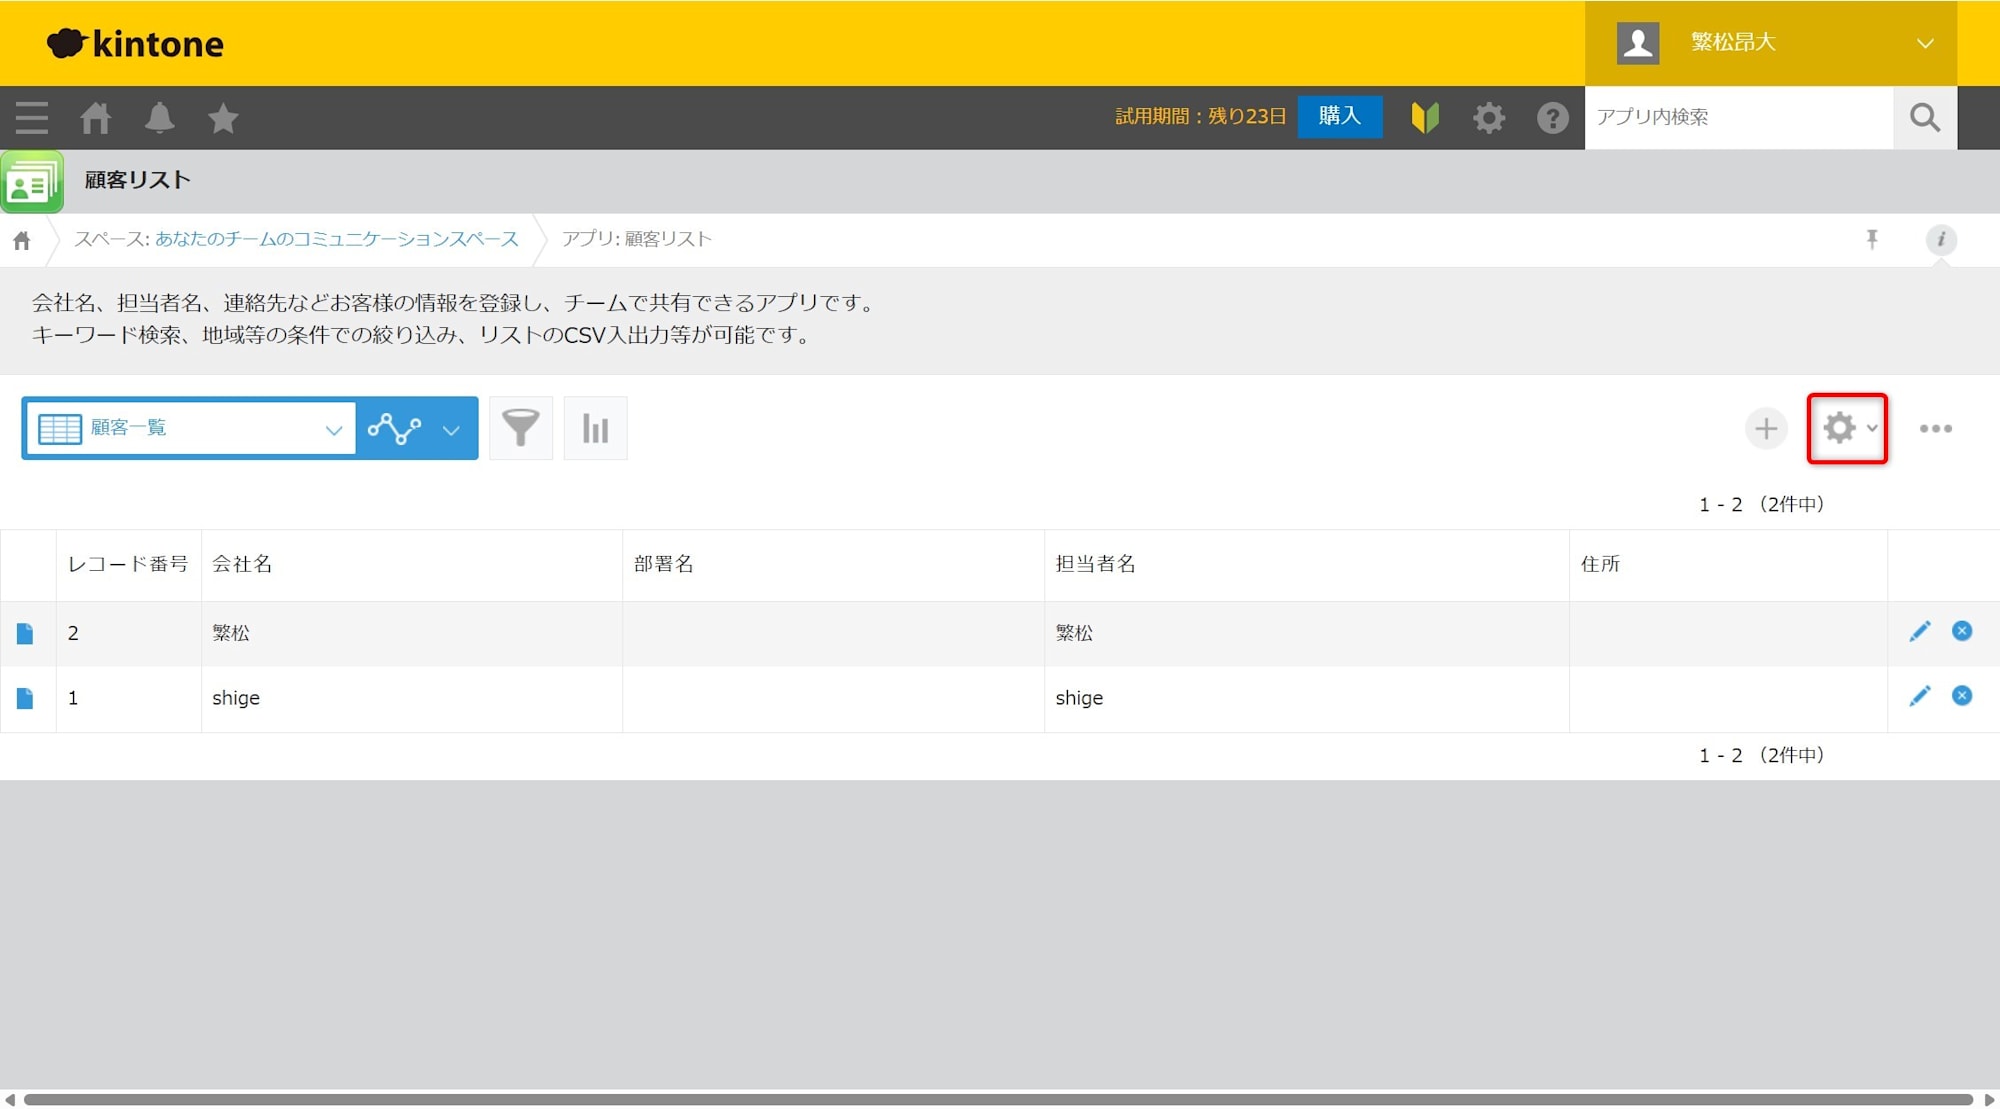Sort by レコード番号 column header

click(x=128, y=564)
